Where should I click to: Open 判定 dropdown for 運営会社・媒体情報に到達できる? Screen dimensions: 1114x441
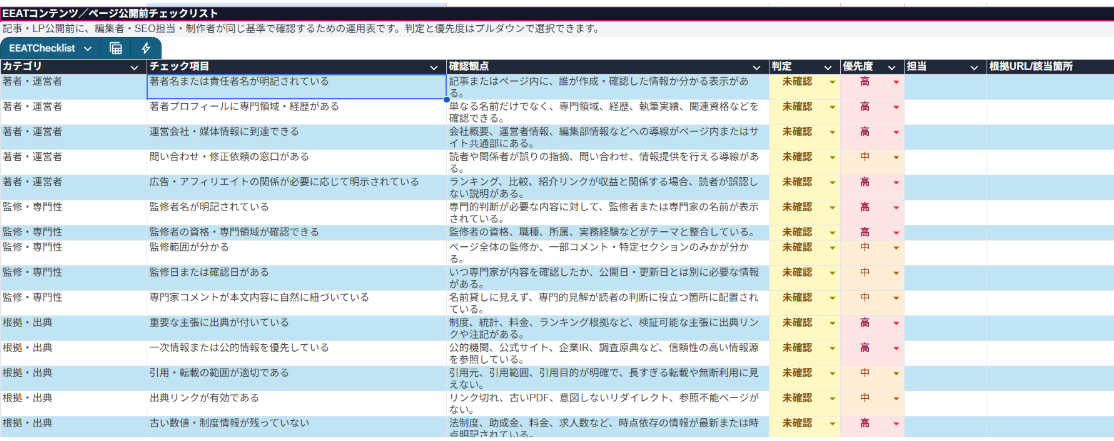[833, 132]
